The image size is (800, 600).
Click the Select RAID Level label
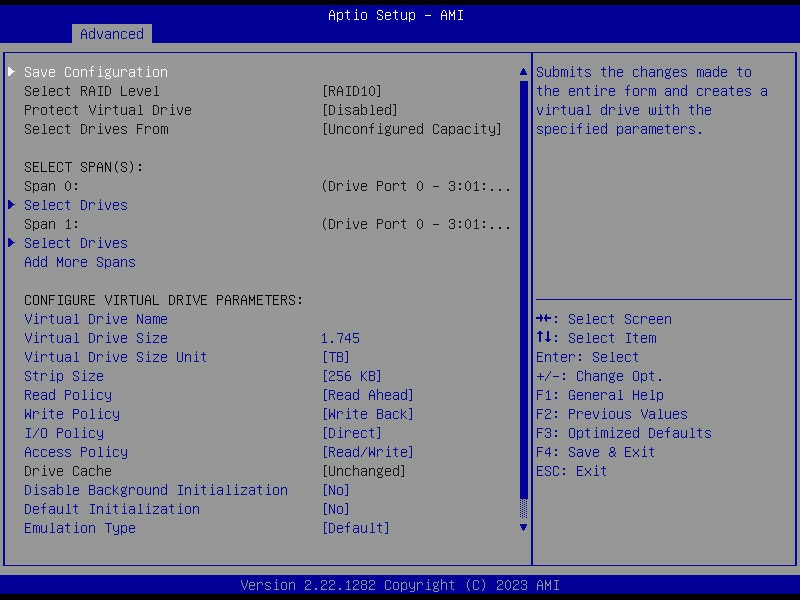coord(92,91)
